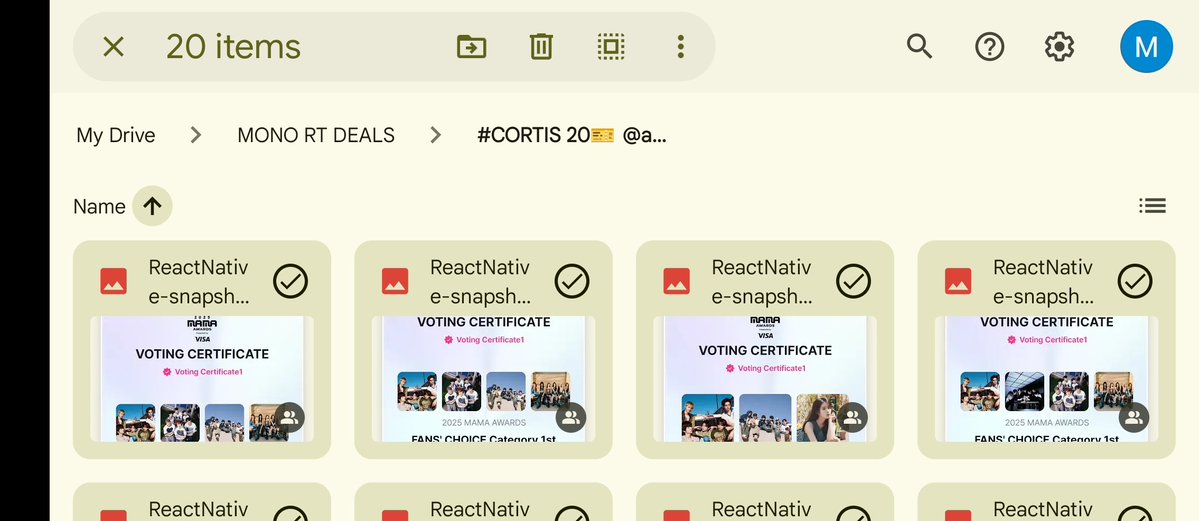Switch to list layout via the list icon
Image resolution: width=1199 pixels, height=521 pixels.
(1152, 206)
